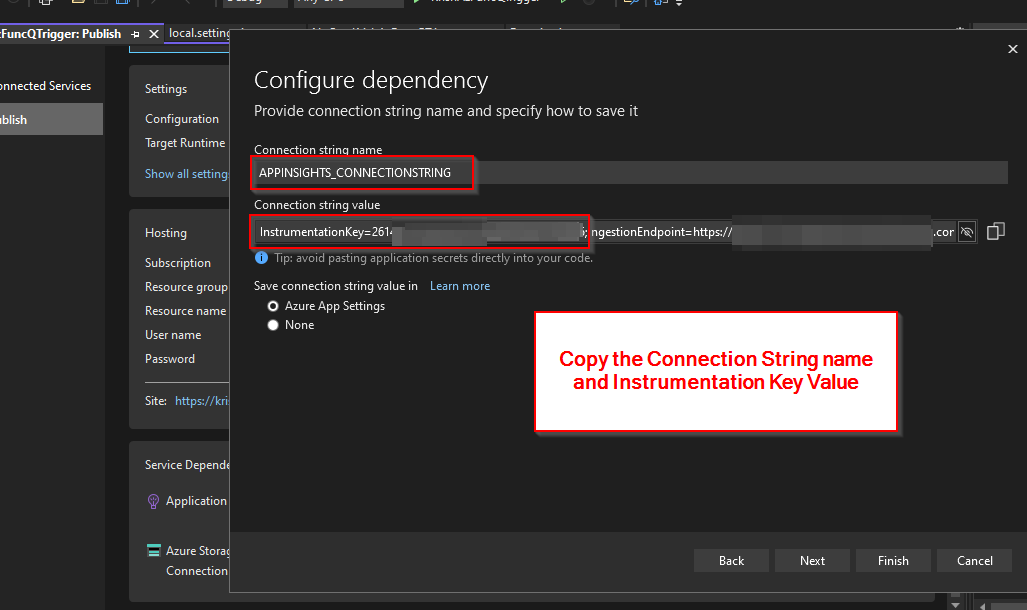Close the FuncQTrigger Publish tab
The height and width of the screenshot is (610, 1027).
[x=154, y=34]
